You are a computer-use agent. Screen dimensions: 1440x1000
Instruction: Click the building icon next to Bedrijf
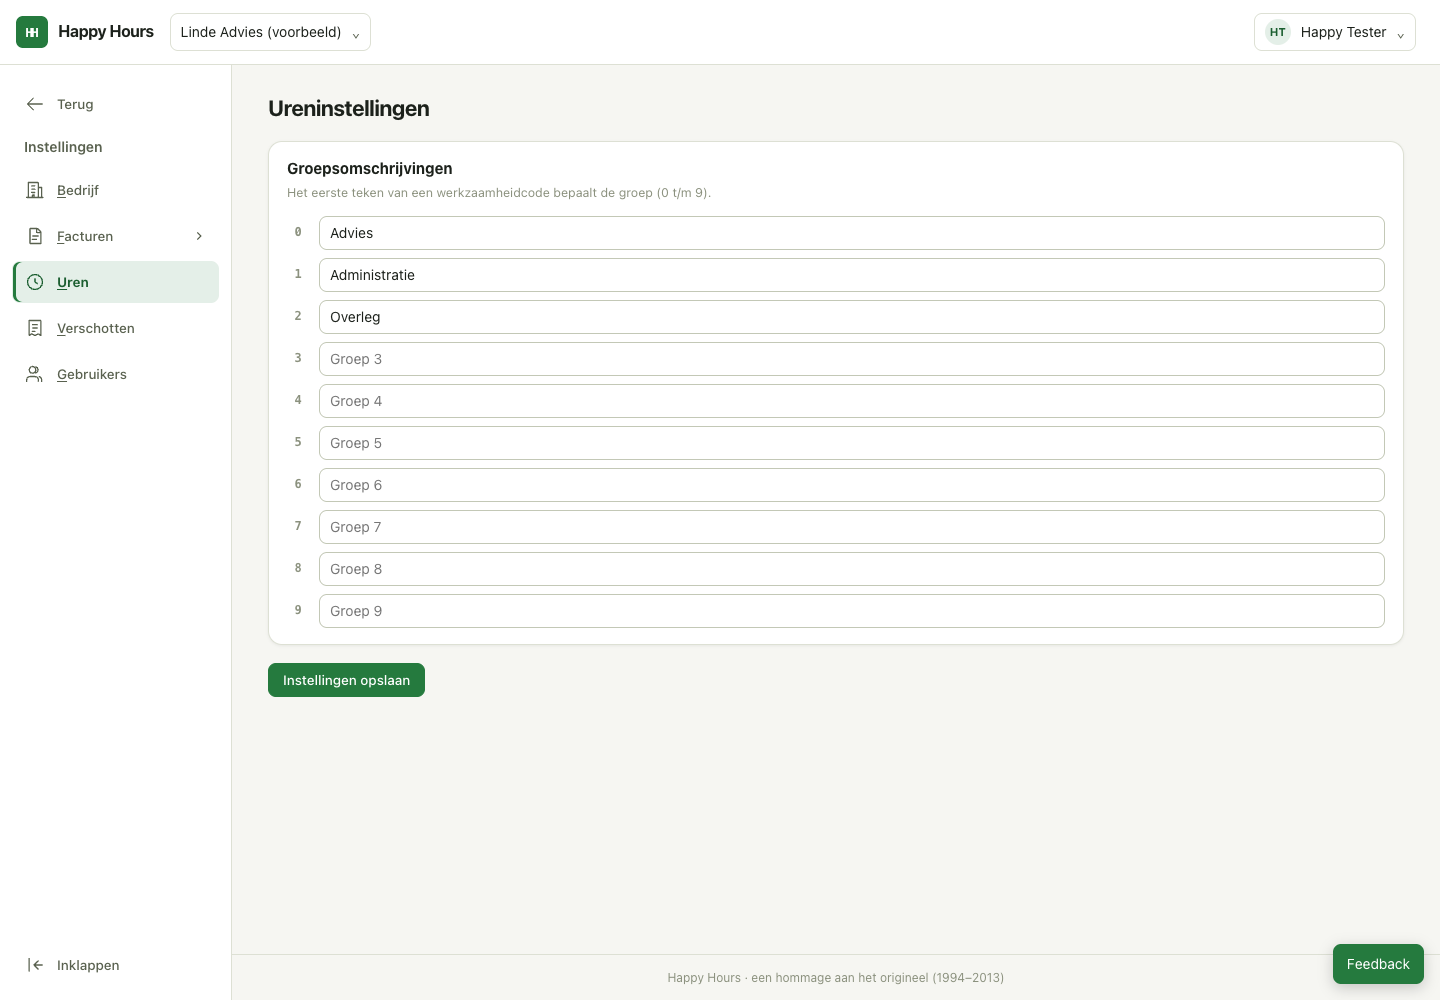[35, 190]
